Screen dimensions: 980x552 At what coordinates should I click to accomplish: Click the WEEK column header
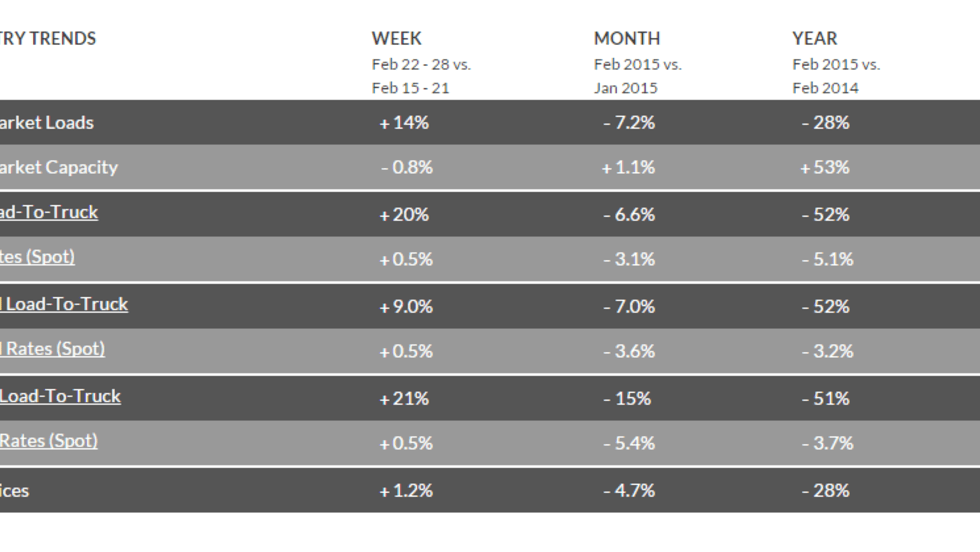(x=397, y=39)
